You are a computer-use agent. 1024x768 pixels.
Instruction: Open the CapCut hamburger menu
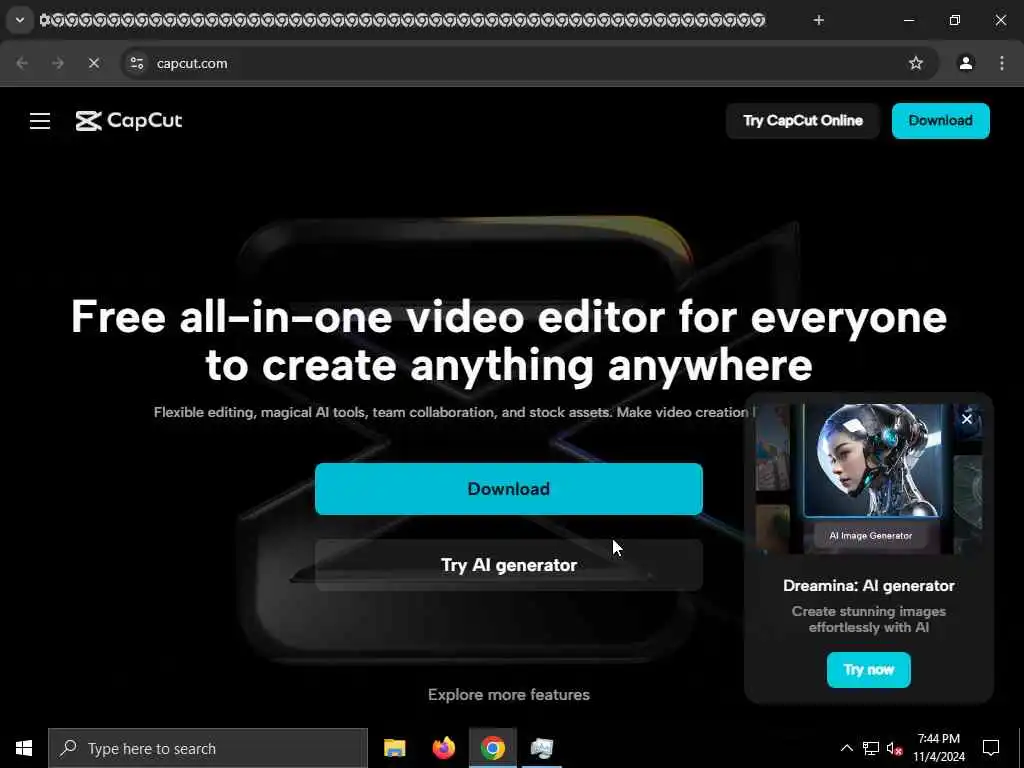click(x=40, y=121)
